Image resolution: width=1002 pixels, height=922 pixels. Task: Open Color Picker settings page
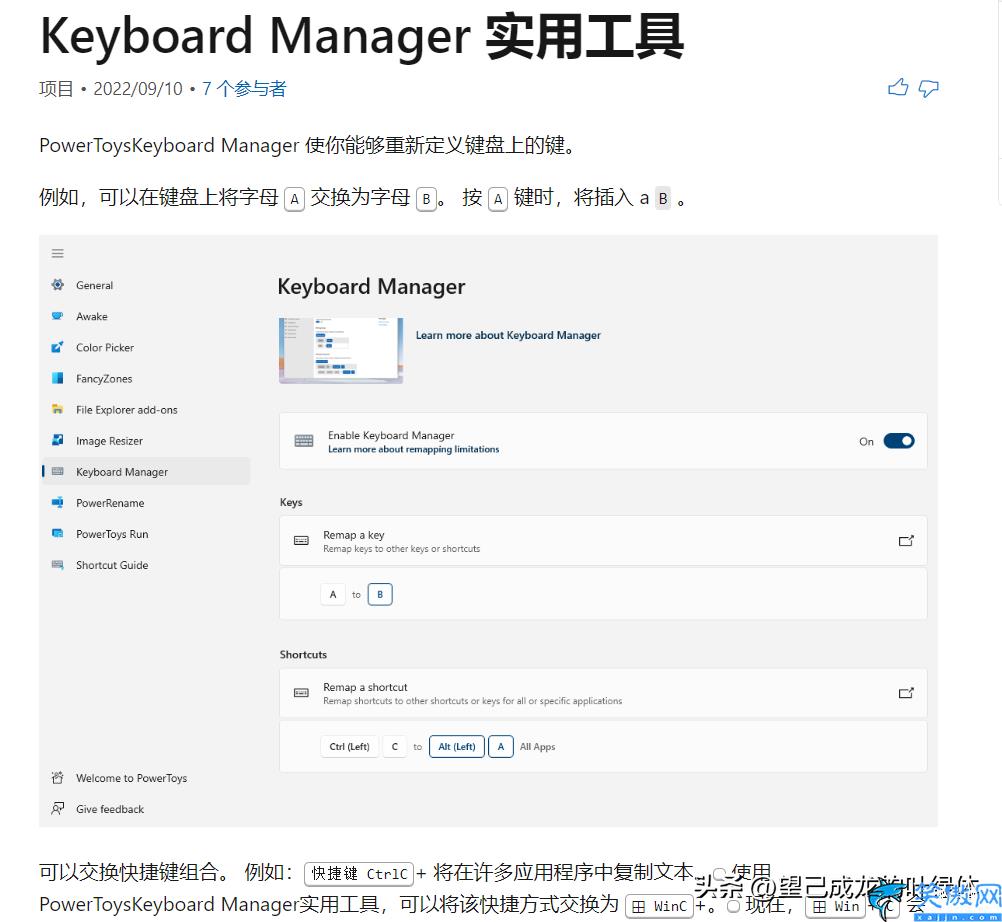click(146, 348)
